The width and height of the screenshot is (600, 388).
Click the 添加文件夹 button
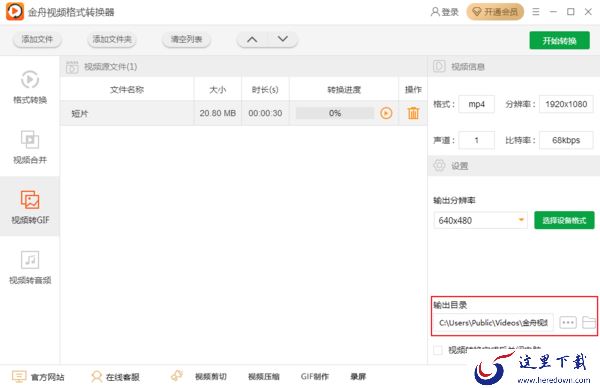coord(112,39)
